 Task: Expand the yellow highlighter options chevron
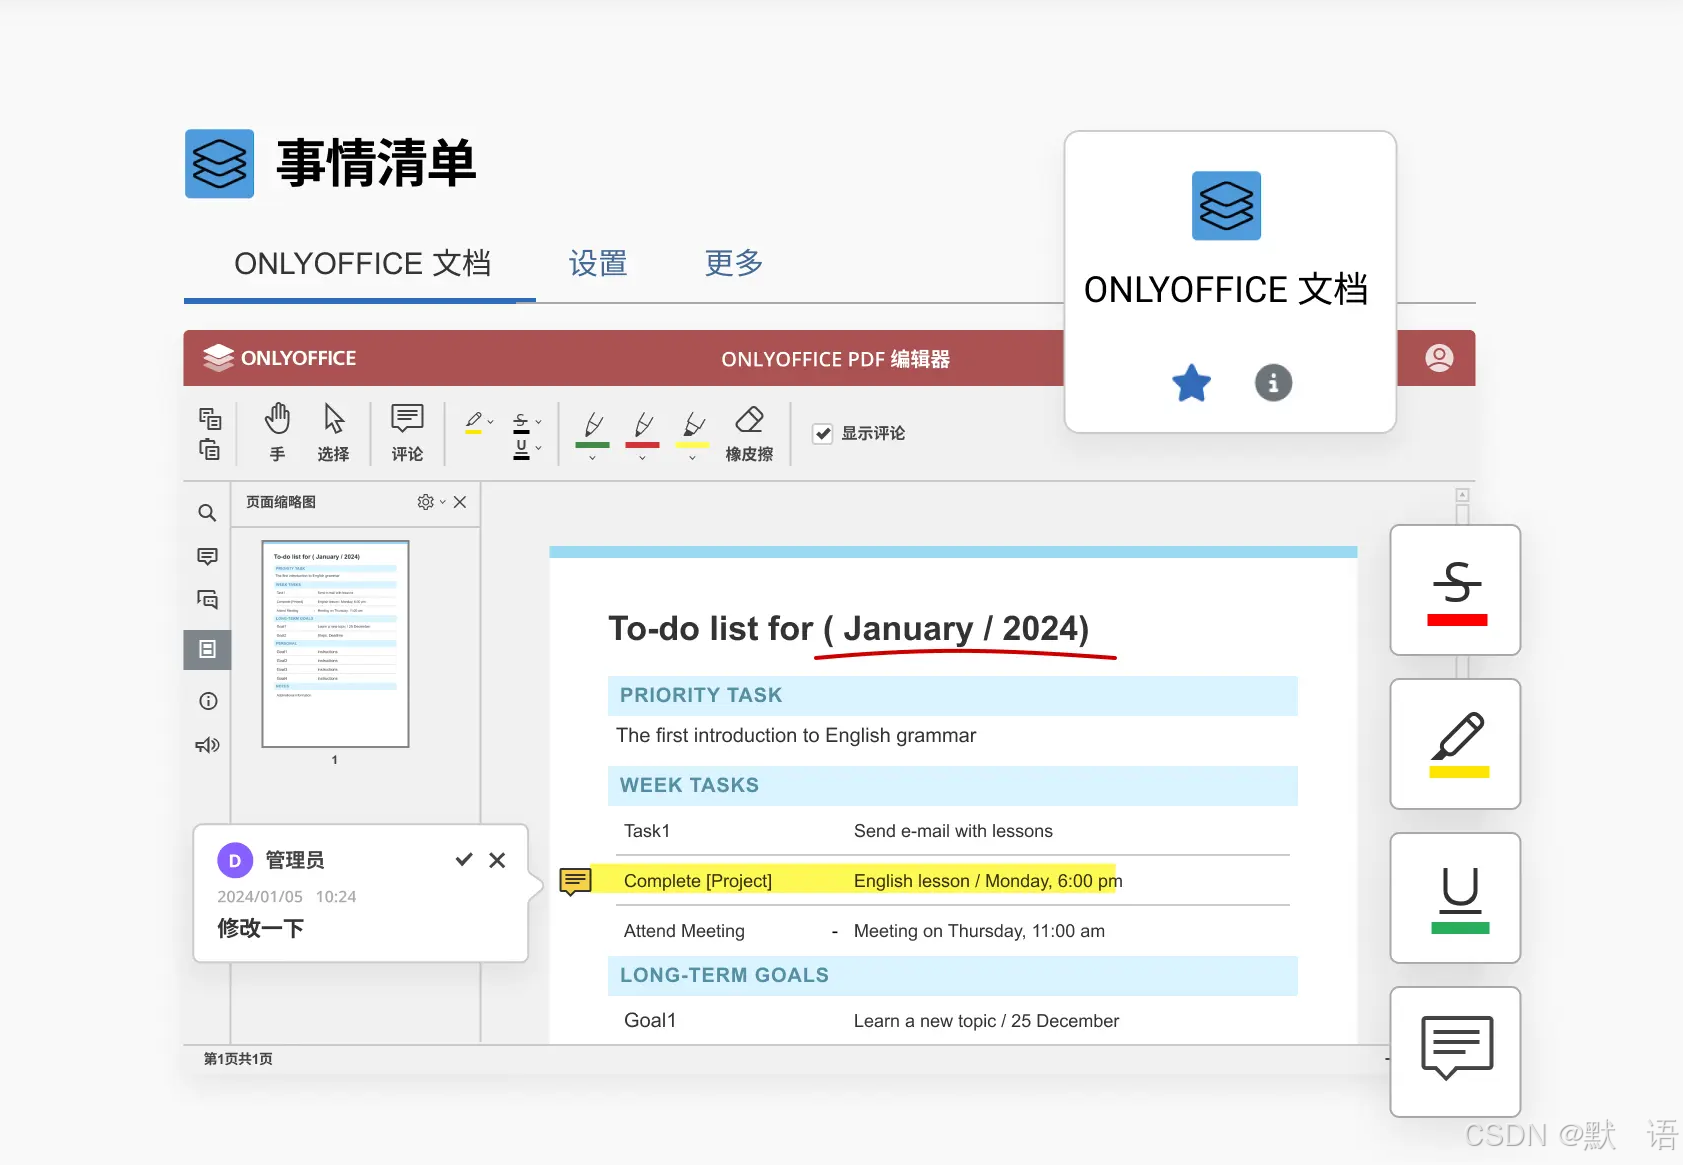tap(692, 458)
